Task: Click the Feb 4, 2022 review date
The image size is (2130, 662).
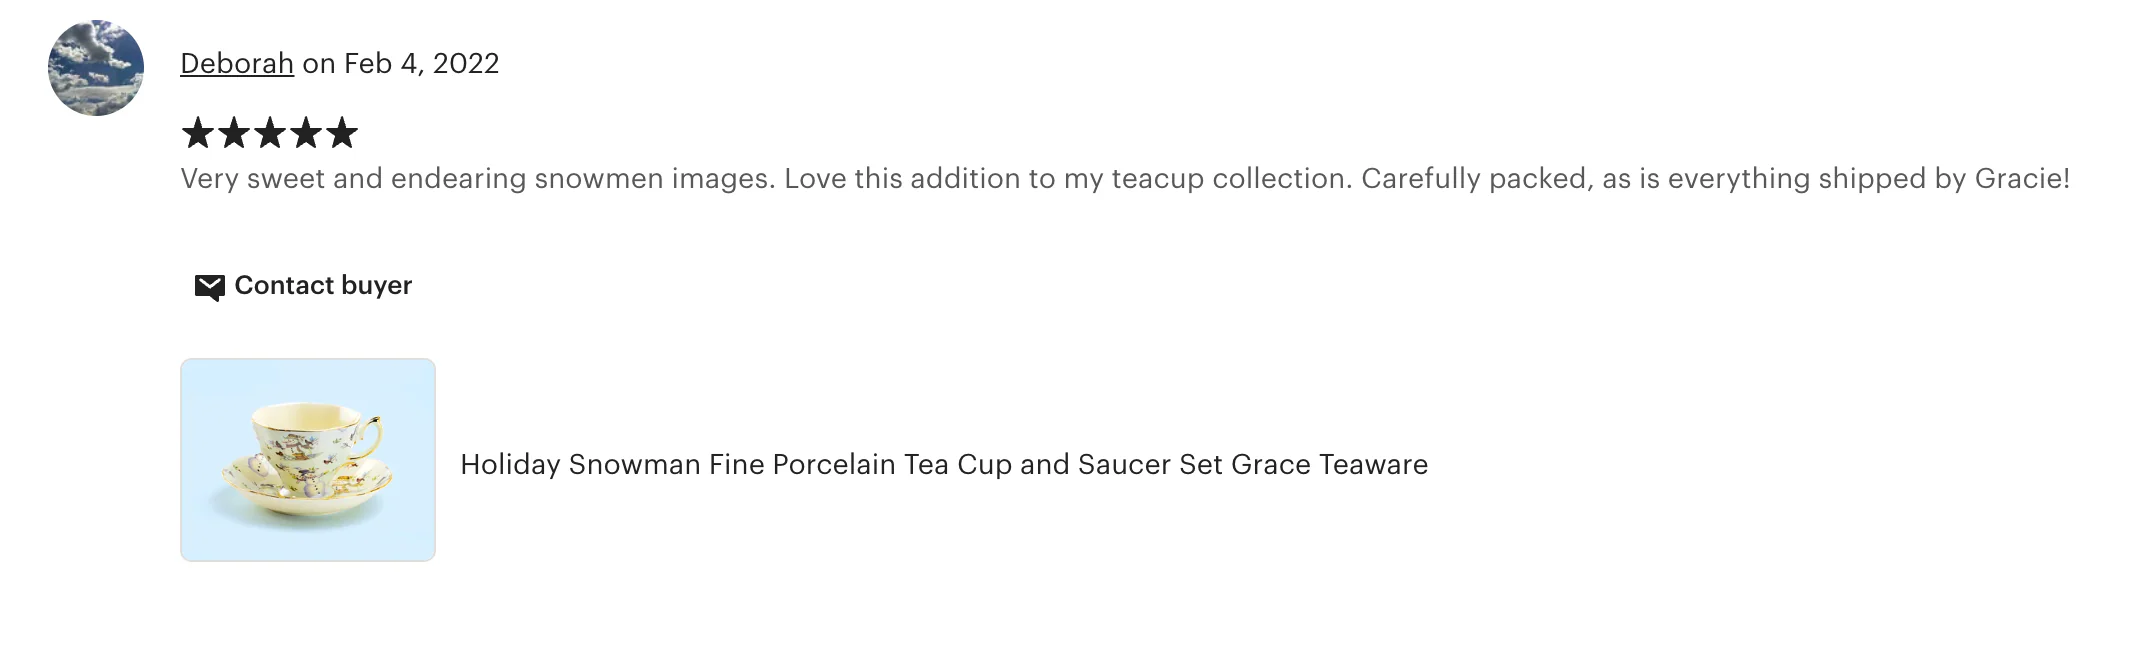Action: click(x=421, y=64)
